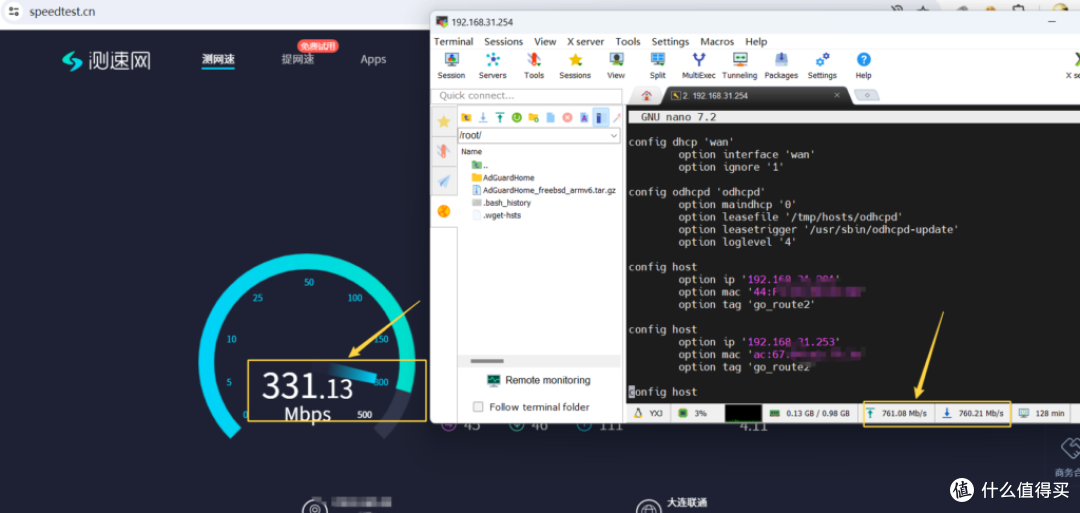Launch MultiExec from the toolbar

(699, 66)
